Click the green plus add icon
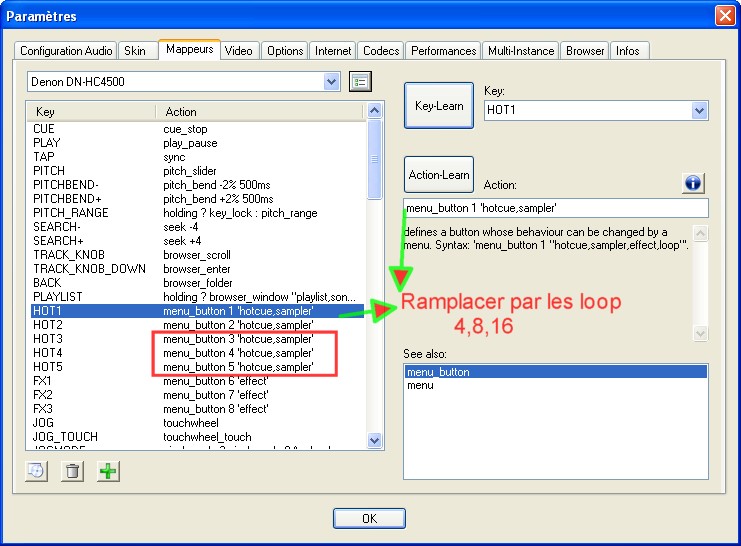Screen dimensions: 741x546 point(107,472)
